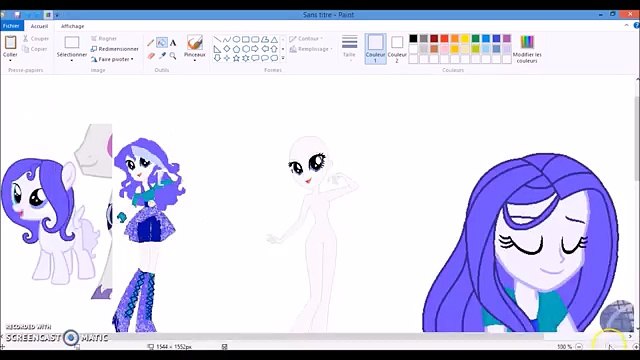This screenshot has height=360, width=640.
Task: Choose the Hexagon shape
Action: pos(246,49)
